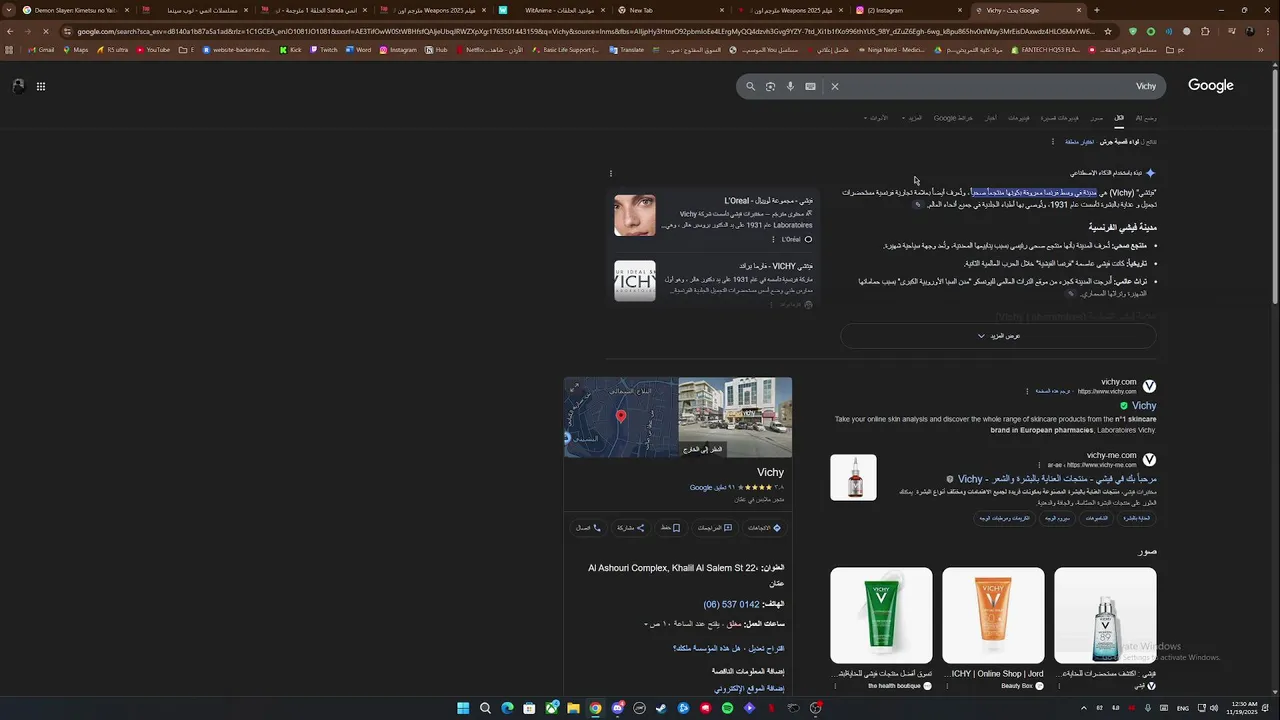Switch to the AI mode search tab
Screen dimensions: 1280x720
coord(1146,118)
